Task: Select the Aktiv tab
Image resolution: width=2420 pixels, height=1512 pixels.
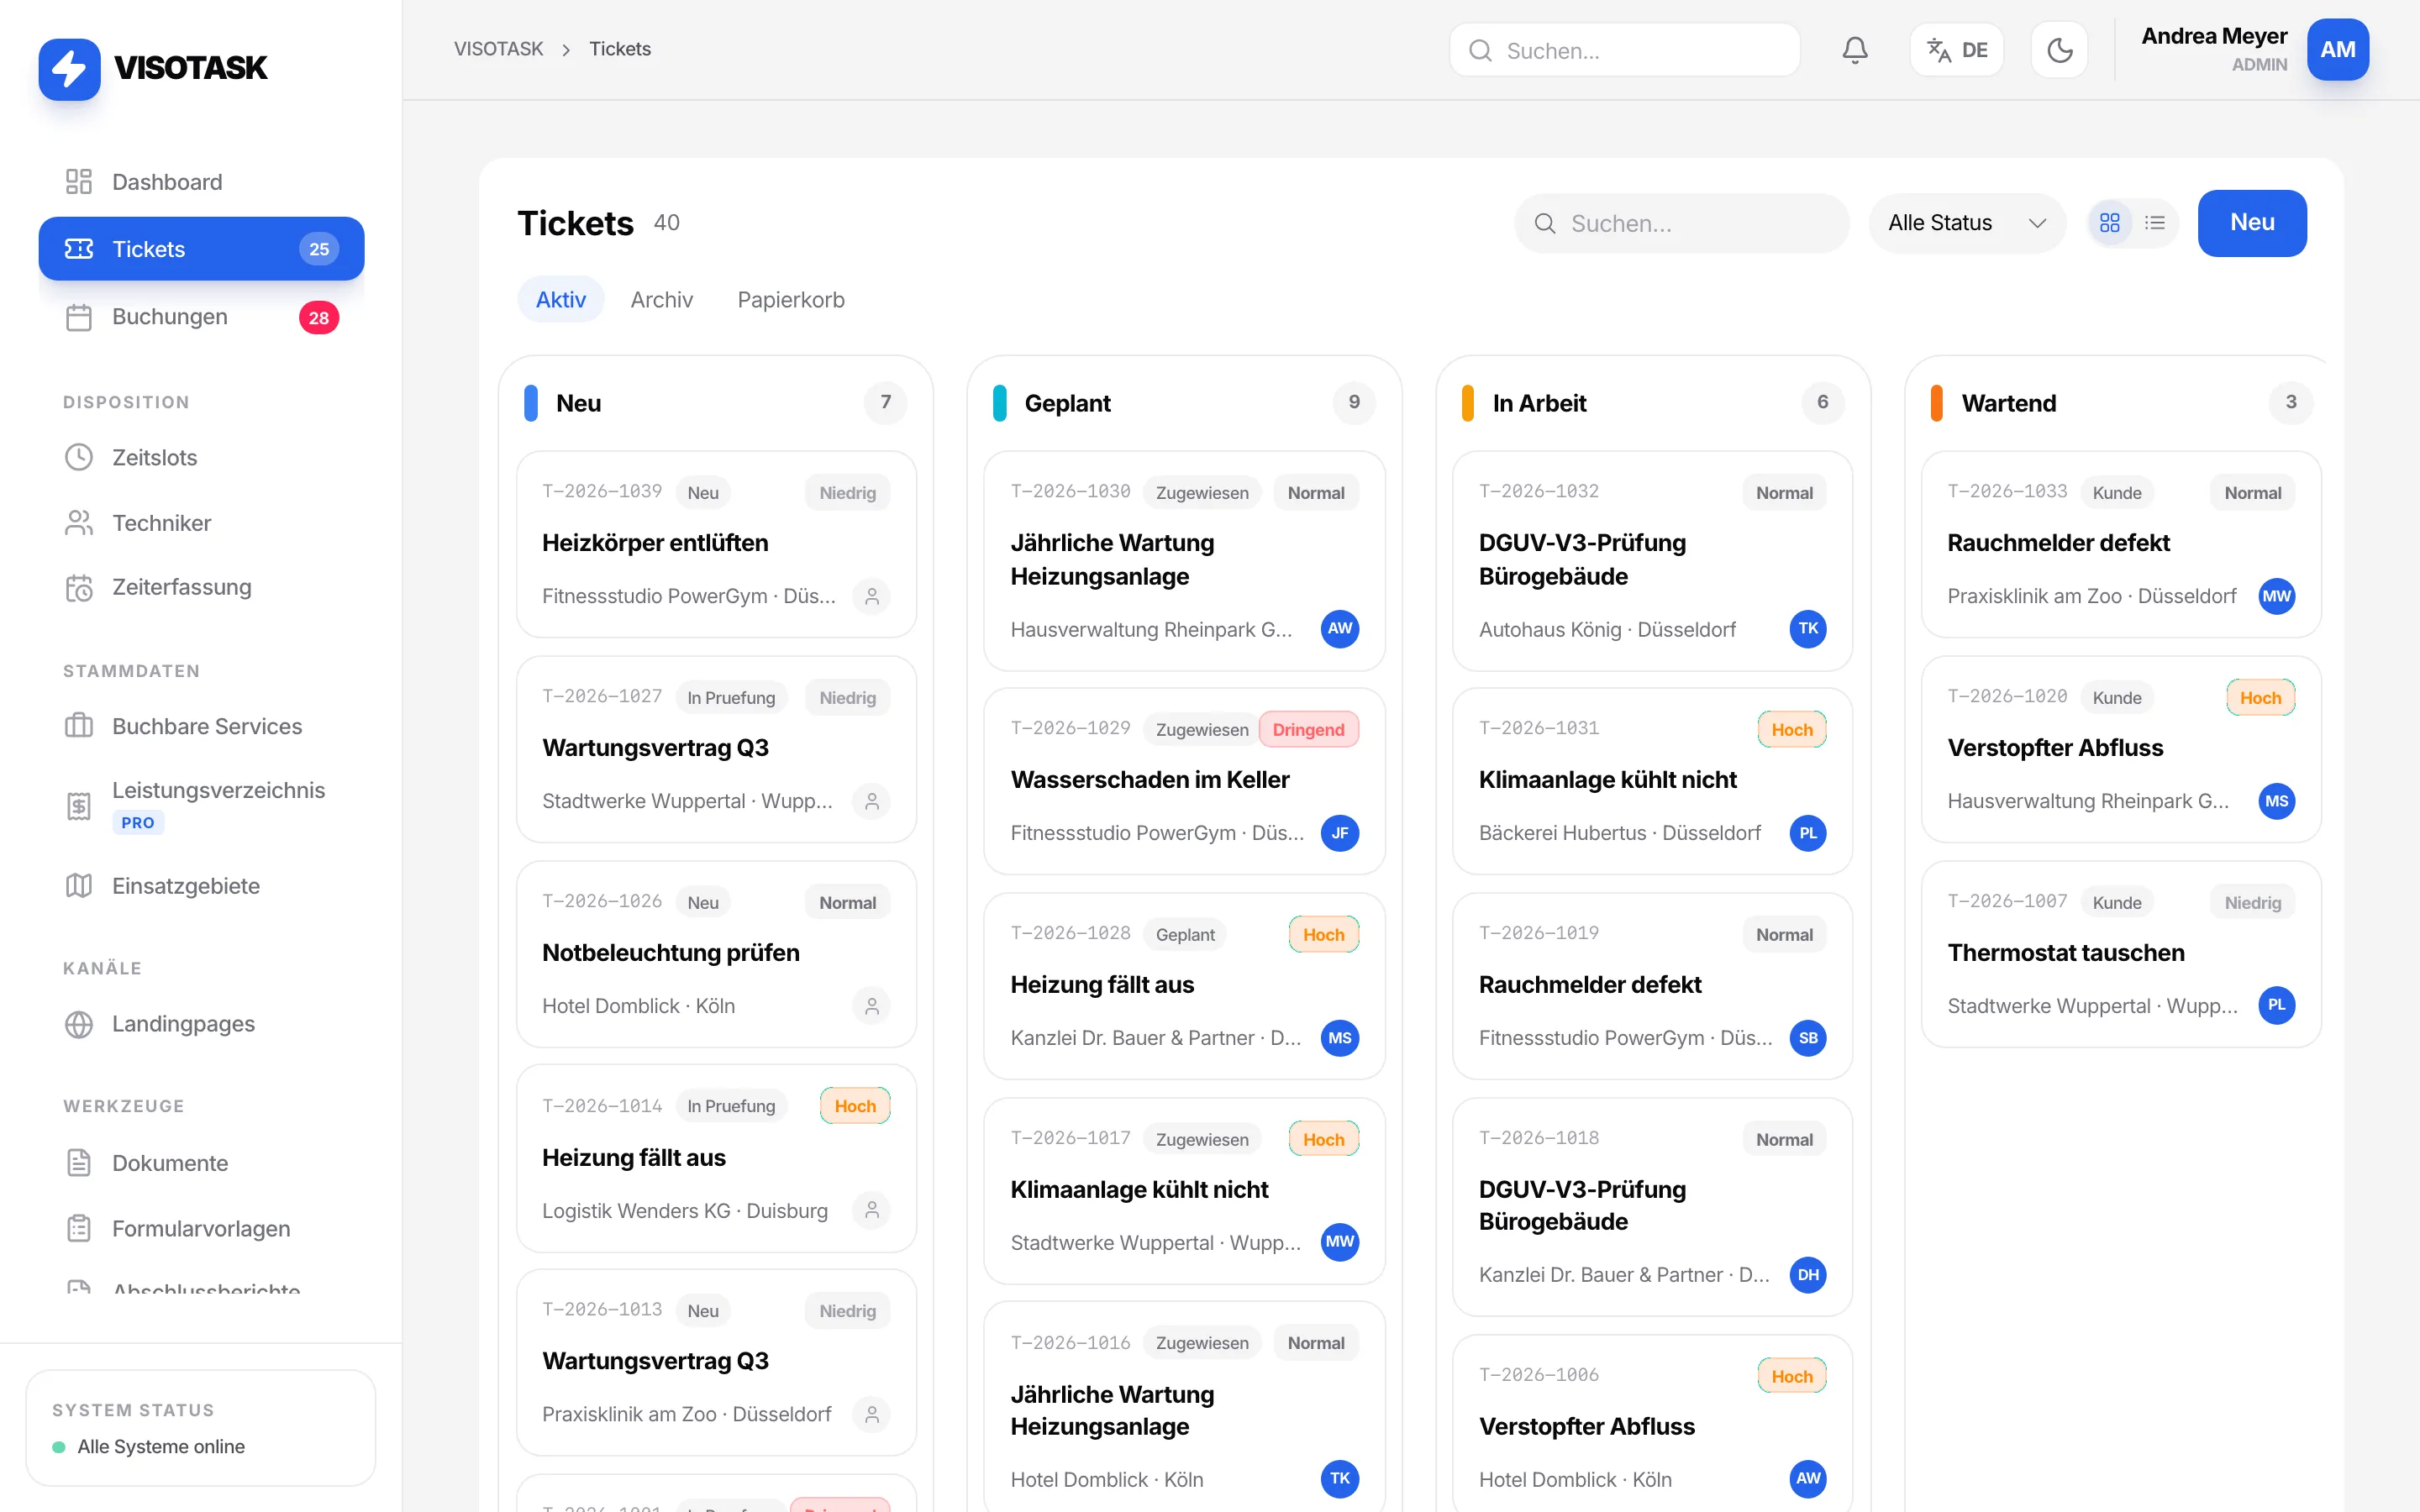Action: click(x=560, y=300)
